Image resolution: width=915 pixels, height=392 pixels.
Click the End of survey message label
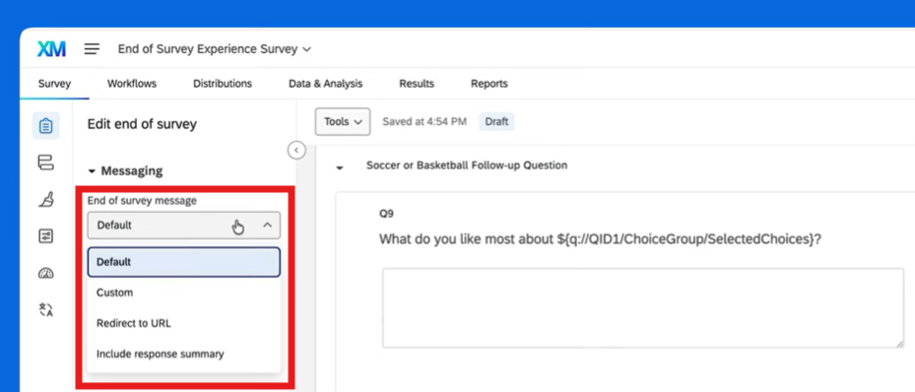click(x=142, y=201)
